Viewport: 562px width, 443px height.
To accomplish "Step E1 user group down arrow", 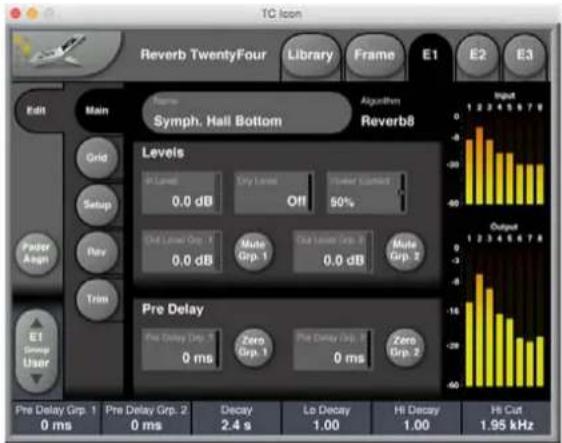I will 36,378.
